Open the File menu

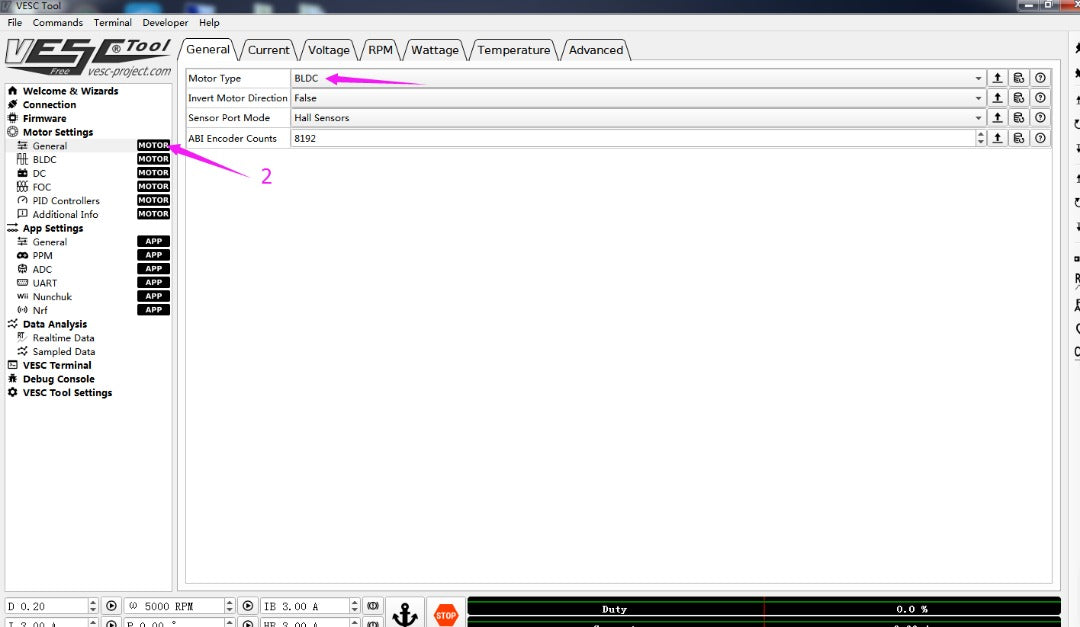(x=14, y=22)
